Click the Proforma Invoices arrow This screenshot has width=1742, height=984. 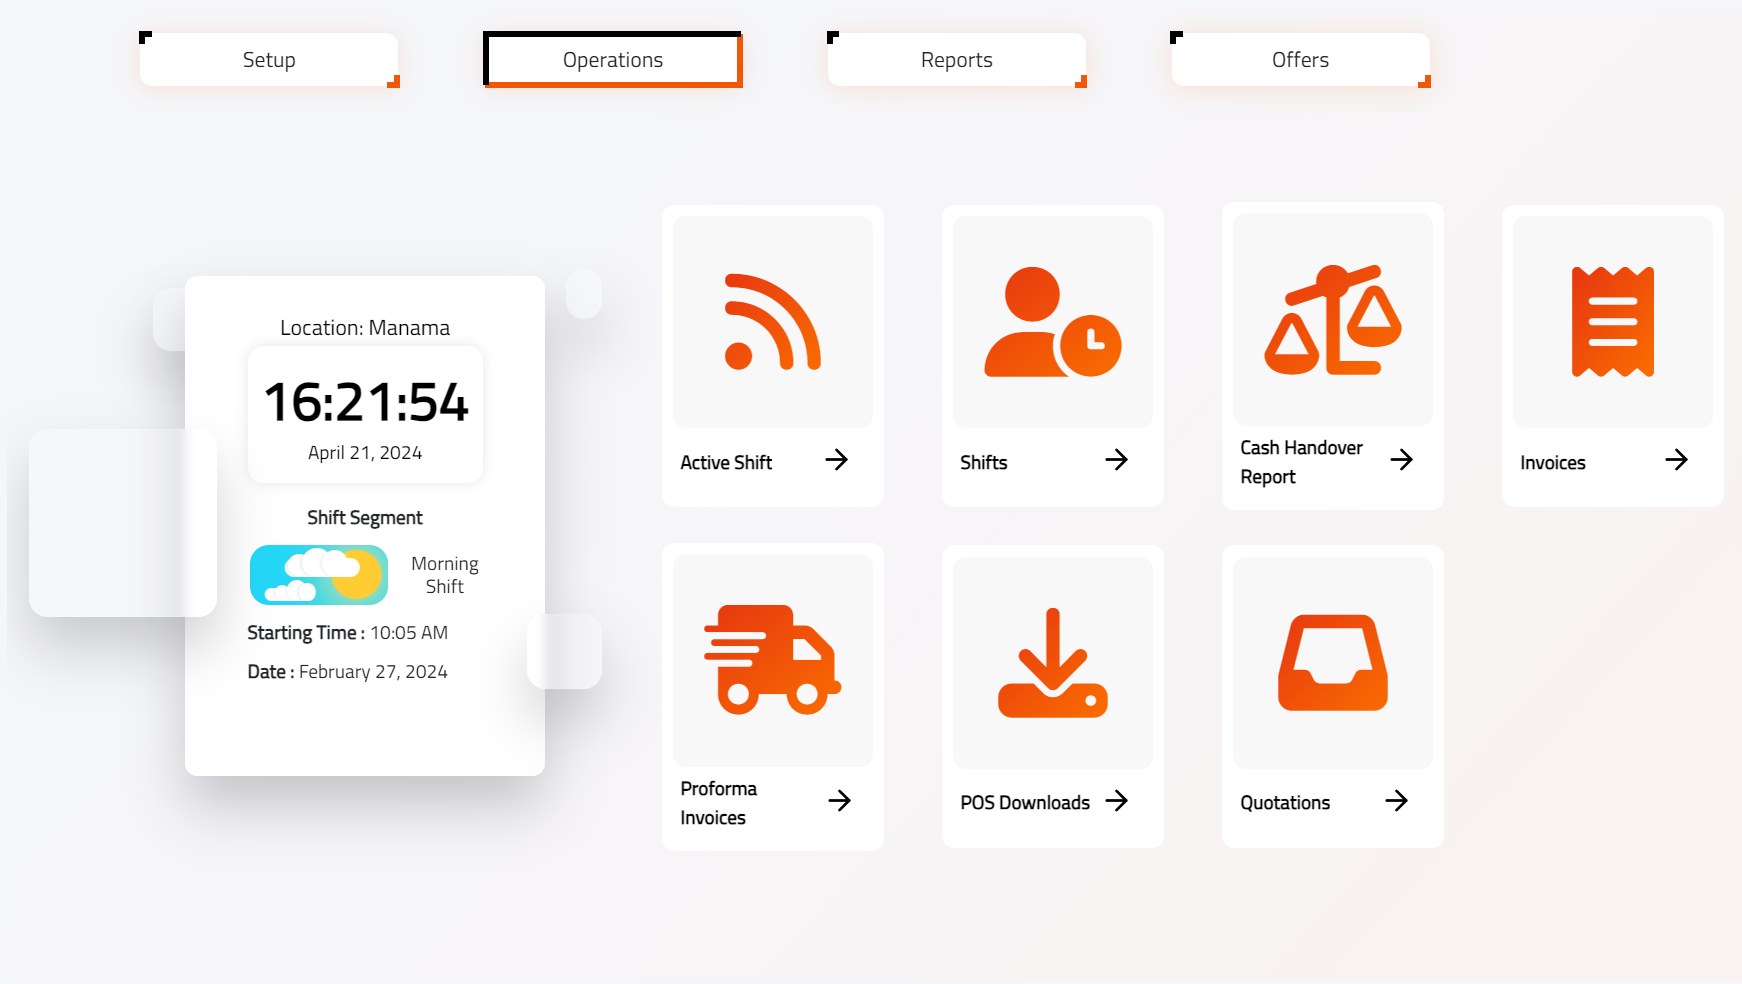pos(838,800)
